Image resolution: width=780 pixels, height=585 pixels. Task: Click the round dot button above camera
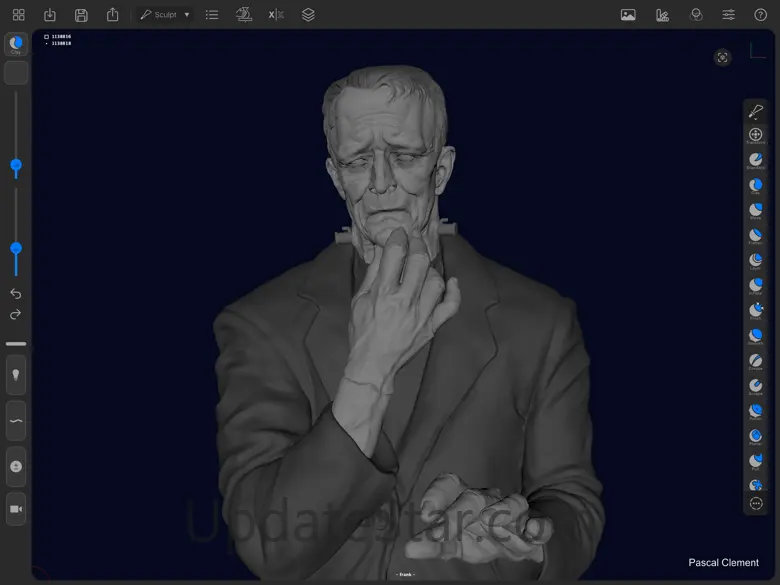16,467
